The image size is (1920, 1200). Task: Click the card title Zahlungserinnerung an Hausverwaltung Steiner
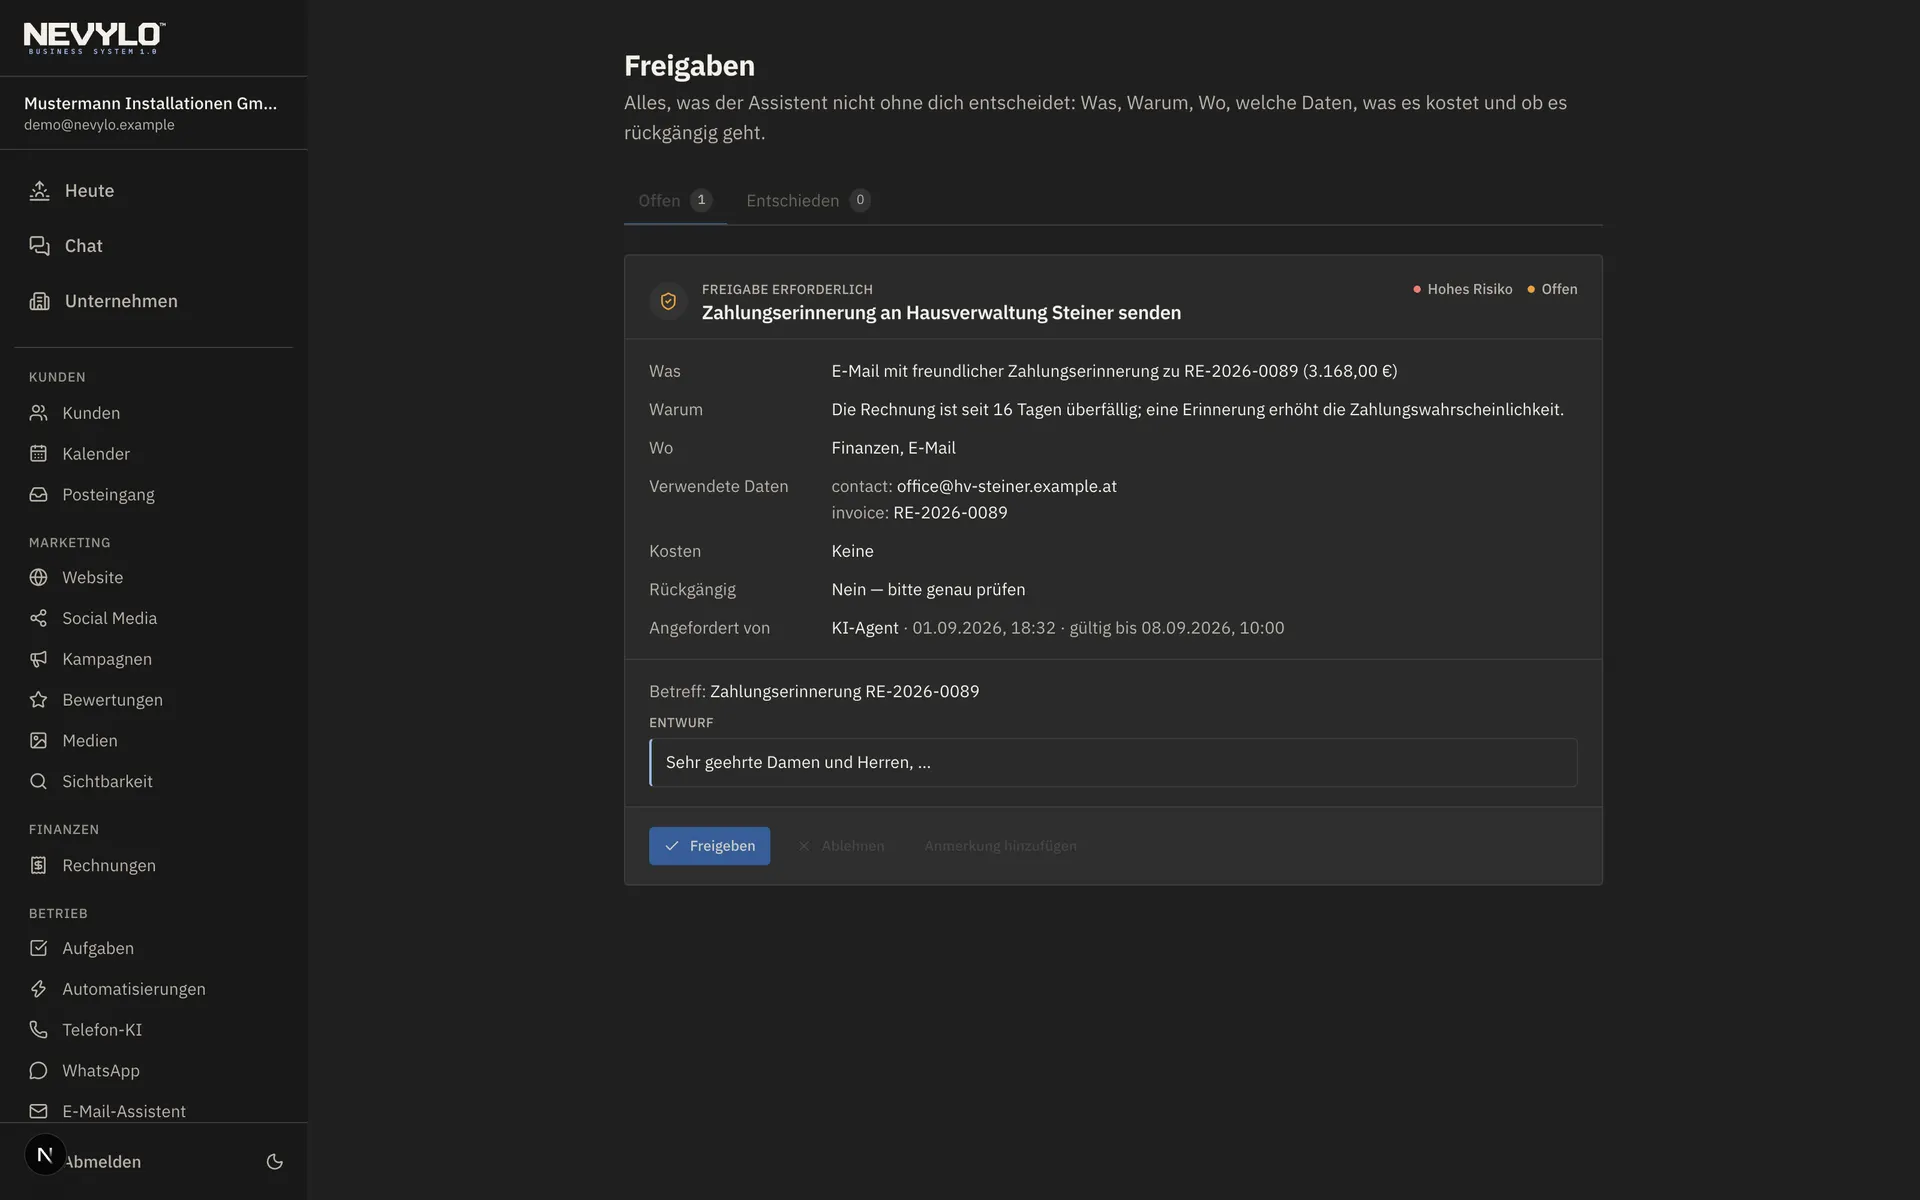[x=941, y=312]
